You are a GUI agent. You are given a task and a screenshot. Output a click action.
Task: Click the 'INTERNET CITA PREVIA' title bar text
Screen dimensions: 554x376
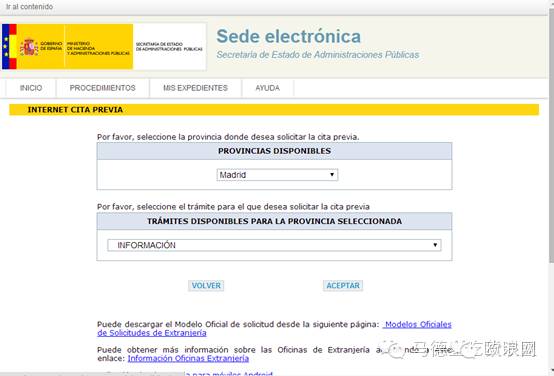coord(75,110)
